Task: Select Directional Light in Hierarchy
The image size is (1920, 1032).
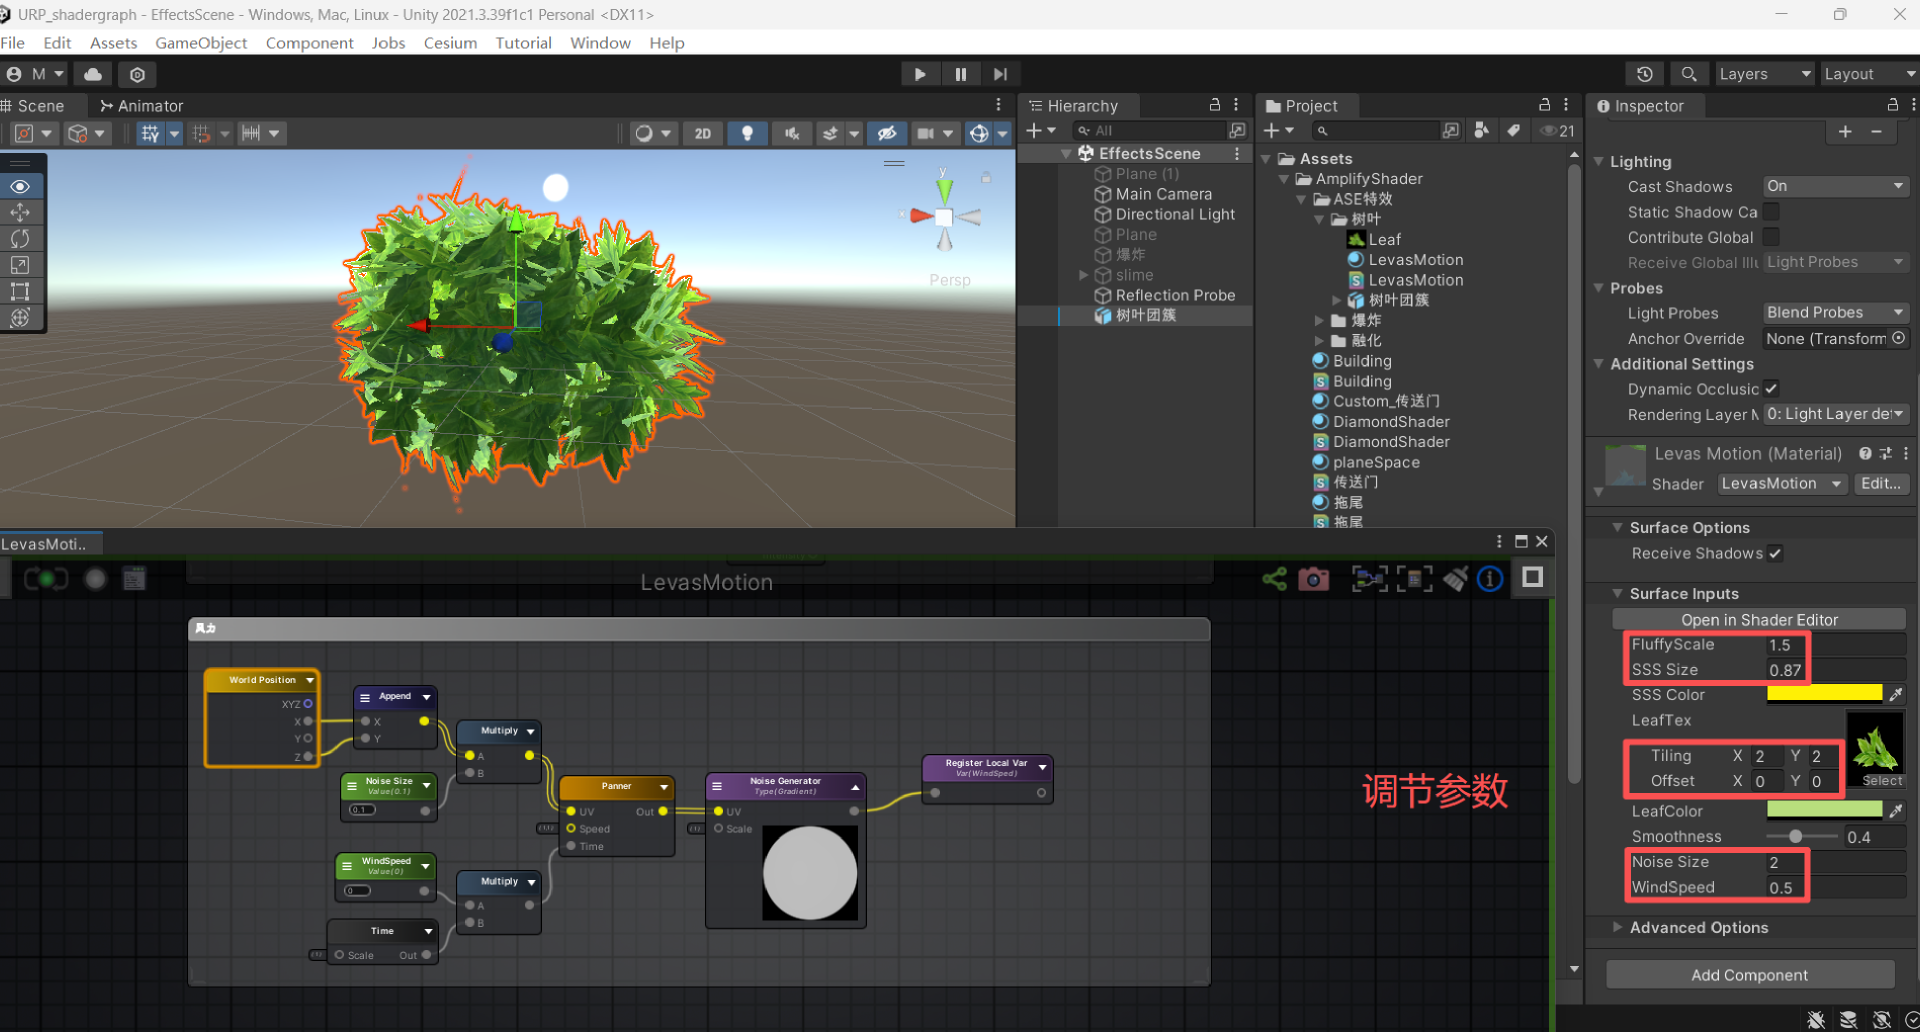Action: pos(1175,214)
